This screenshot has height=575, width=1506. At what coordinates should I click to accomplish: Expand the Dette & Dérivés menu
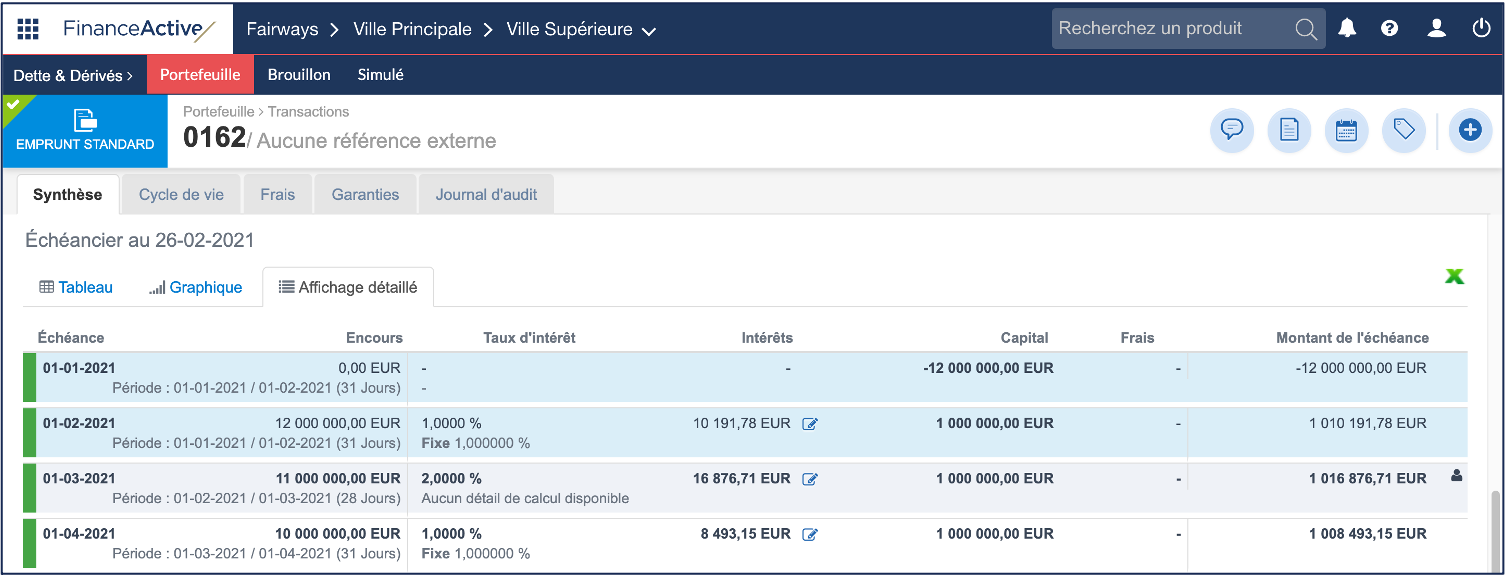click(x=73, y=75)
